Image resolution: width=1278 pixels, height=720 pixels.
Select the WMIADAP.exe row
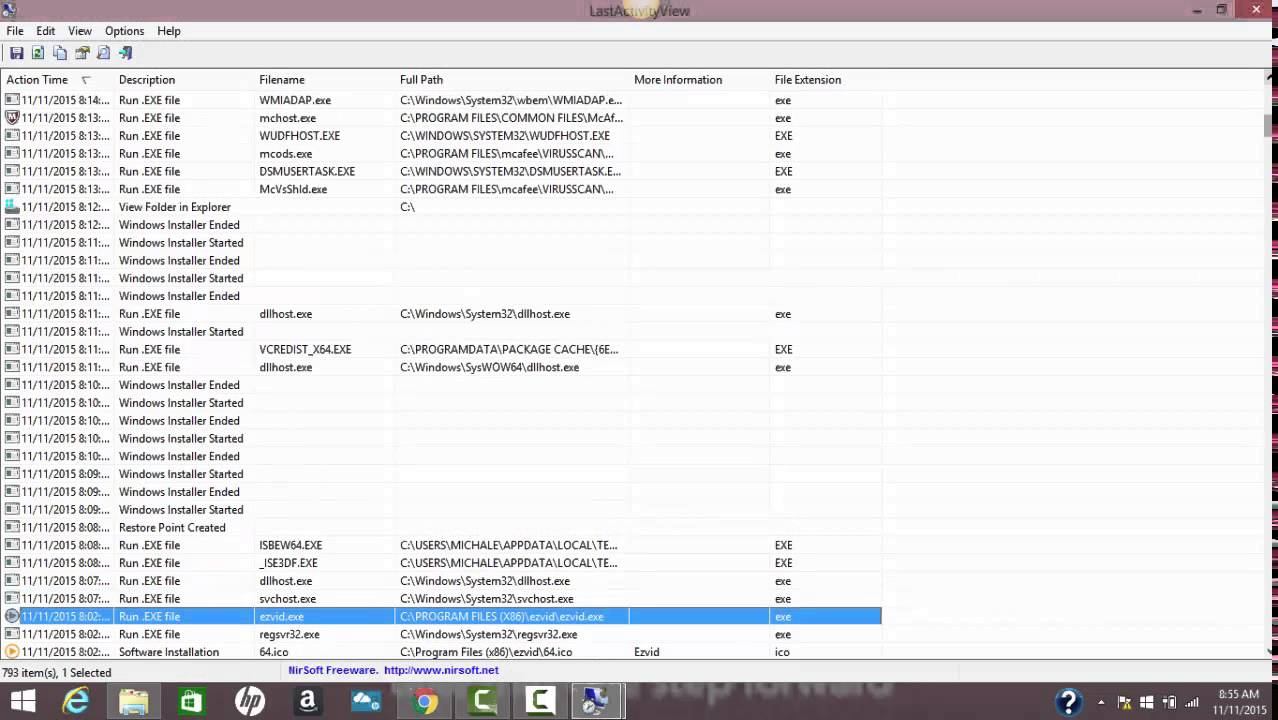[x=441, y=100]
